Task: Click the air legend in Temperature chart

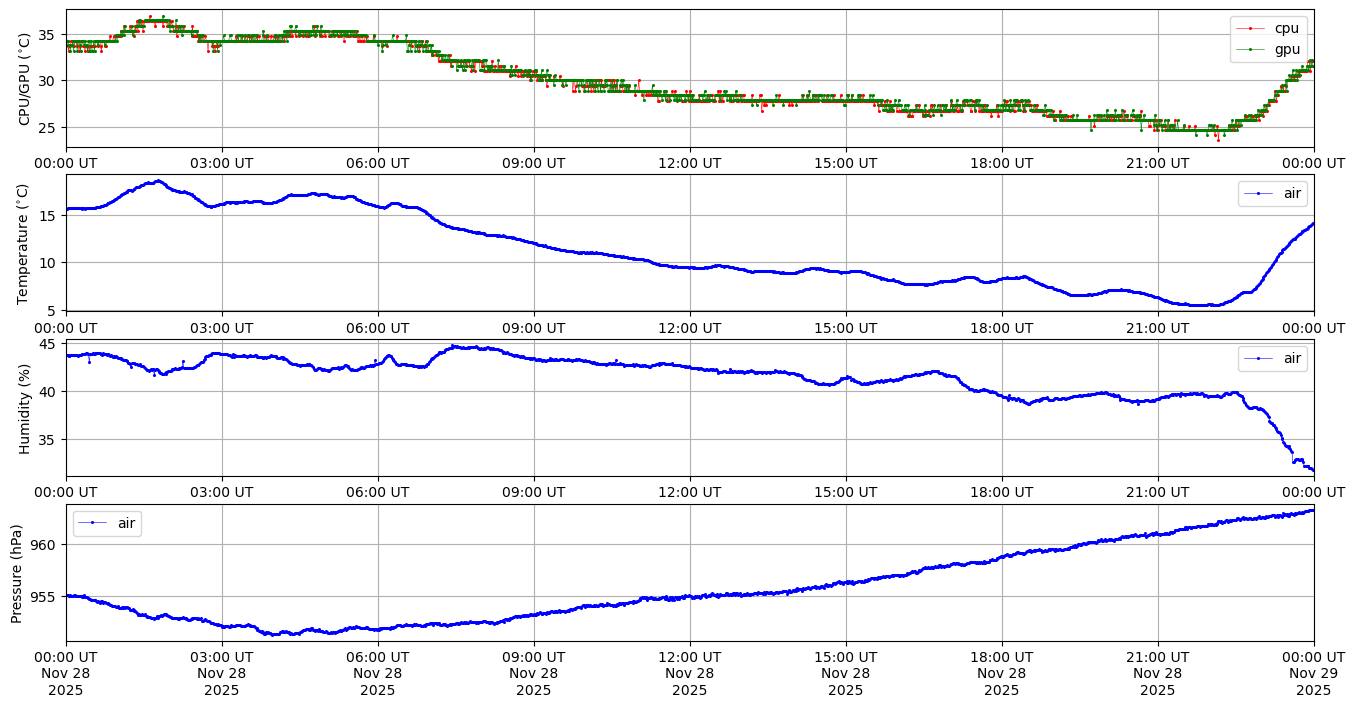Action: click(x=1292, y=193)
